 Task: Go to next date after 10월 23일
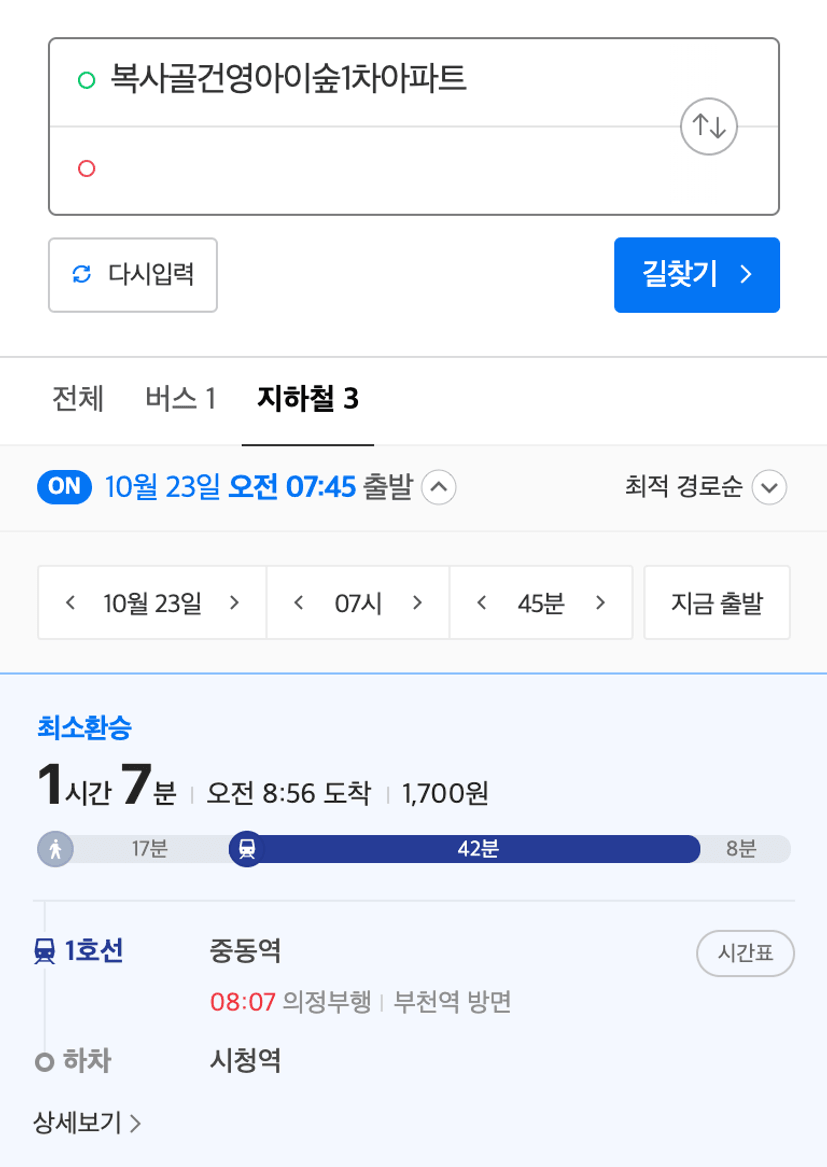click(234, 603)
